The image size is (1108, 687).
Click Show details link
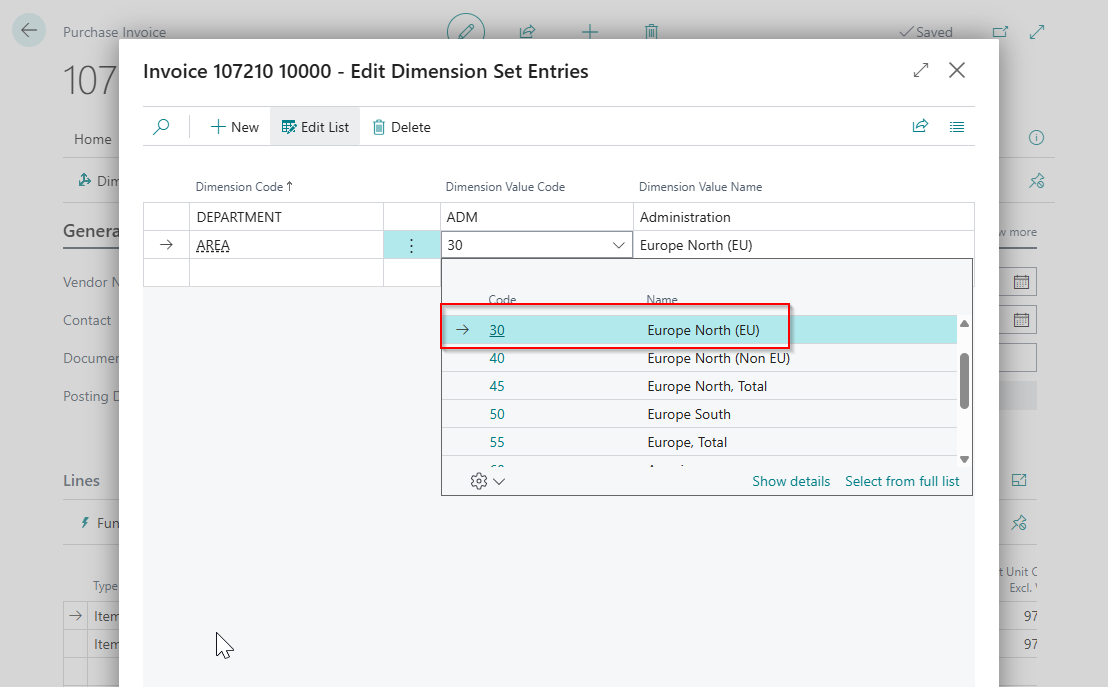click(x=791, y=481)
